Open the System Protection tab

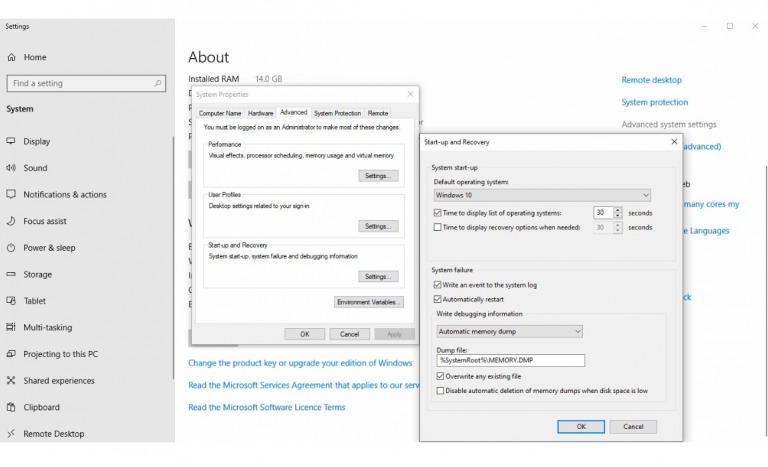(337, 113)
